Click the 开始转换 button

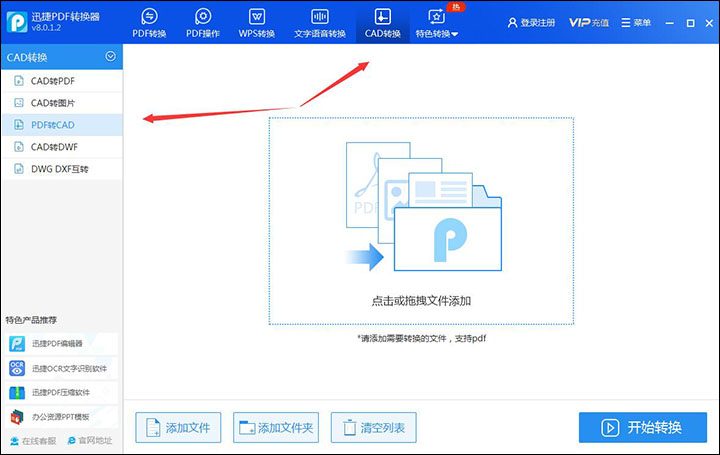[x=643, y=427]
